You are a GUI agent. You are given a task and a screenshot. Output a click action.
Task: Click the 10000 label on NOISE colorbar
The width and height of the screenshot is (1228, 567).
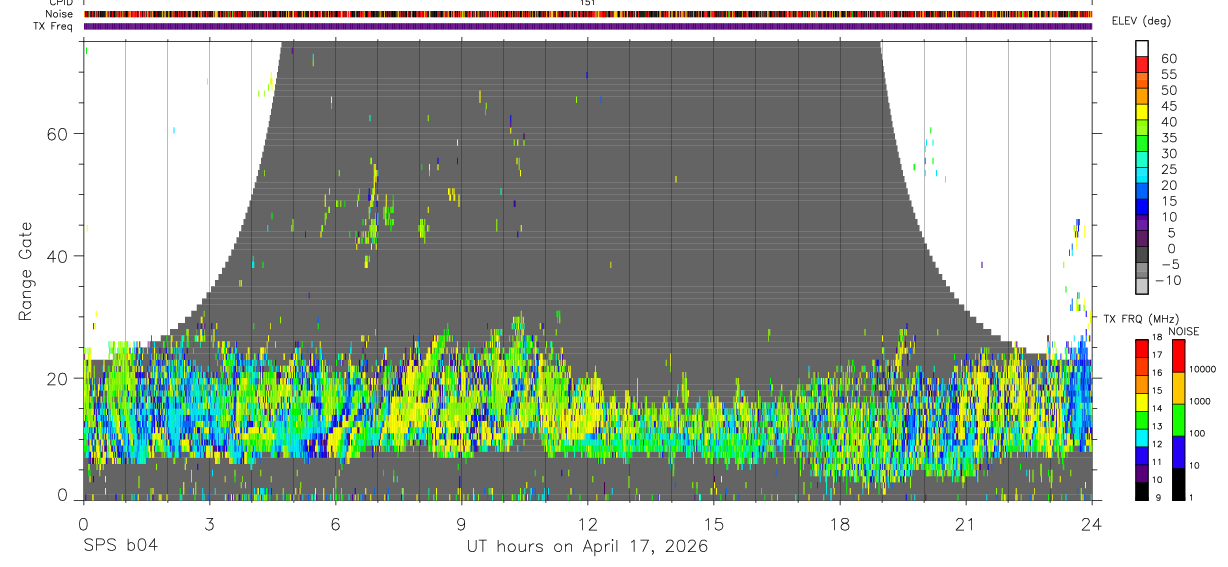(x=1202, y=369)
